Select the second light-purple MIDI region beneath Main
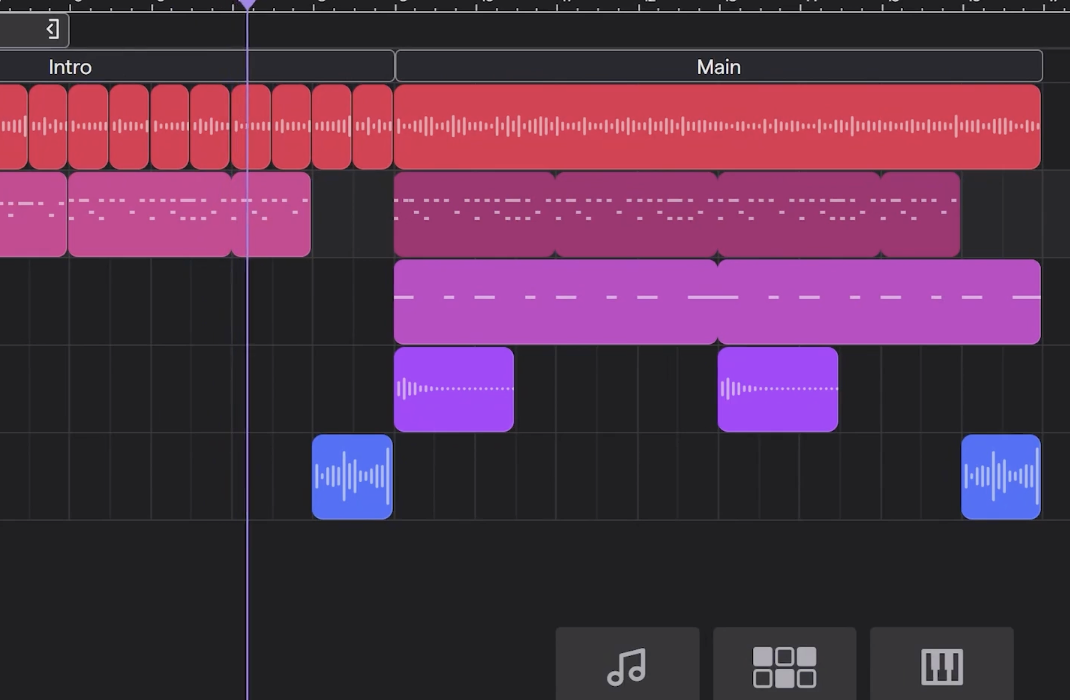The width and height of the screenshot is (1070, 700). coord(880,302)
